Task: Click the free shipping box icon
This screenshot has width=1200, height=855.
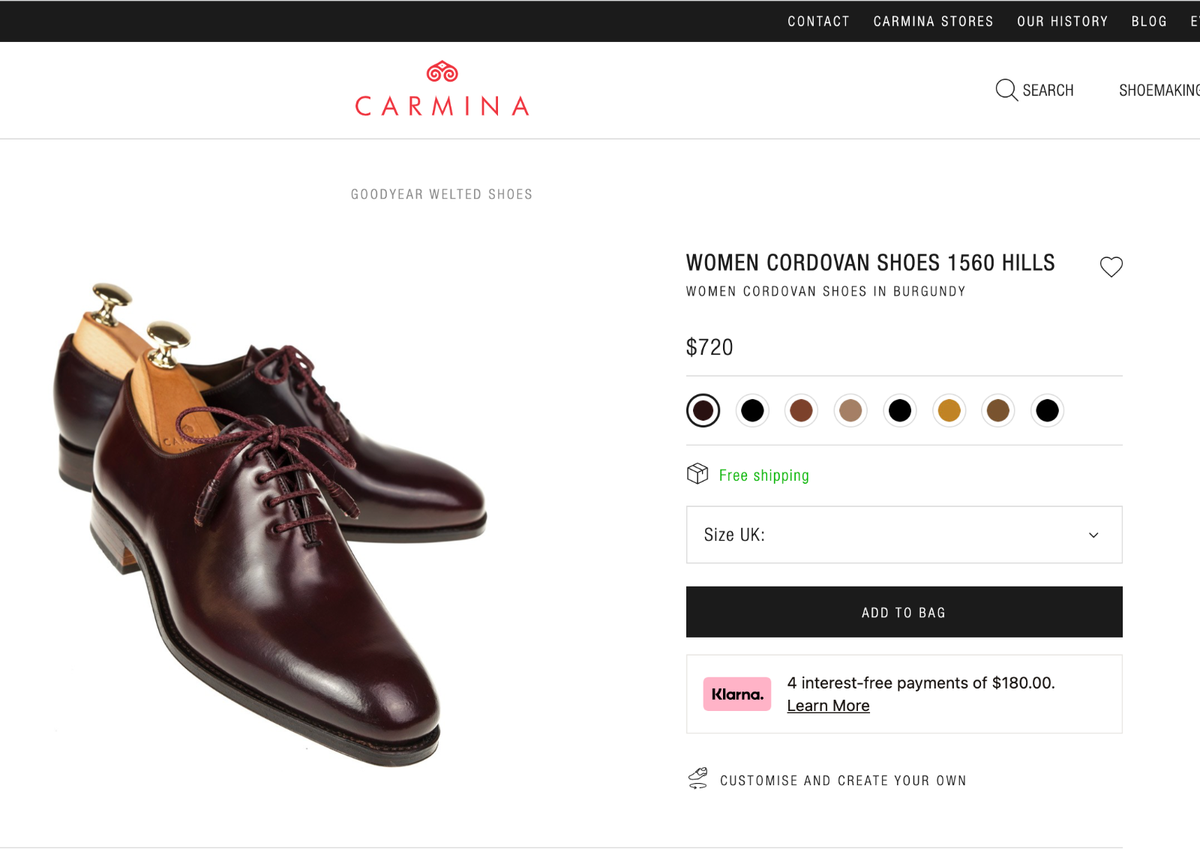Action: tap(697, 474)
